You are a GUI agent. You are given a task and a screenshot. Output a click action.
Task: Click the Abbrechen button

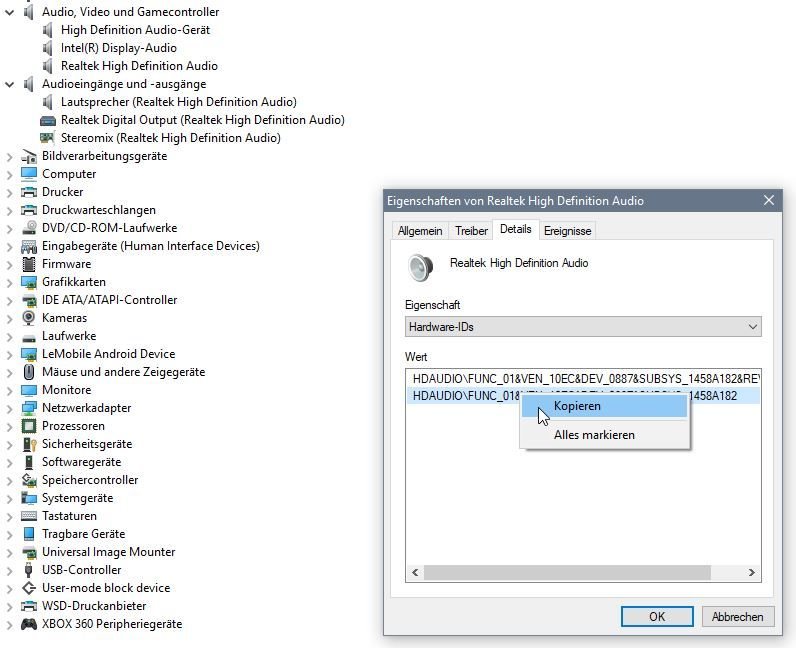coord(738,617)
